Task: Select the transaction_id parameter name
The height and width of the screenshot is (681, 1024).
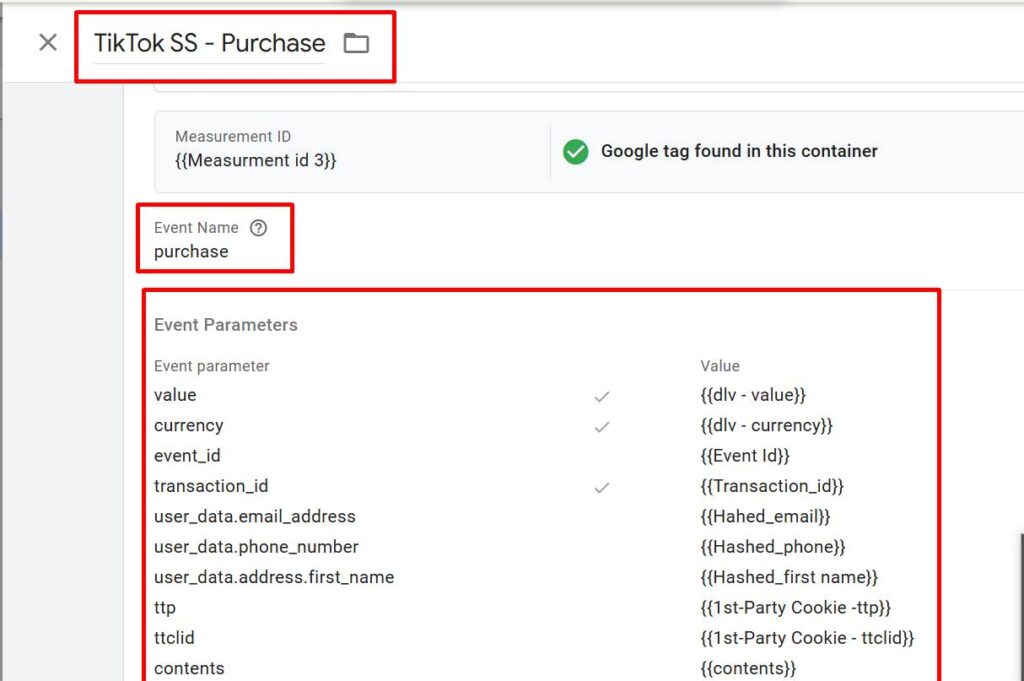Action: [x=211, y=486]
